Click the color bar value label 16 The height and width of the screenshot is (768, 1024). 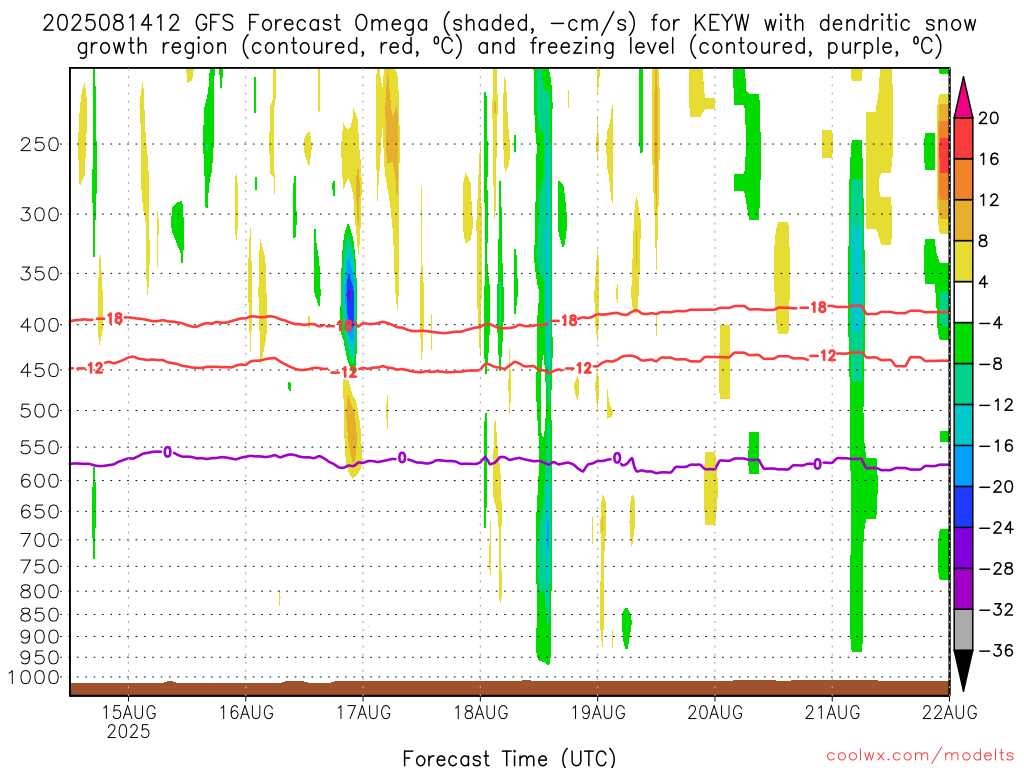(x=989, y=159)
